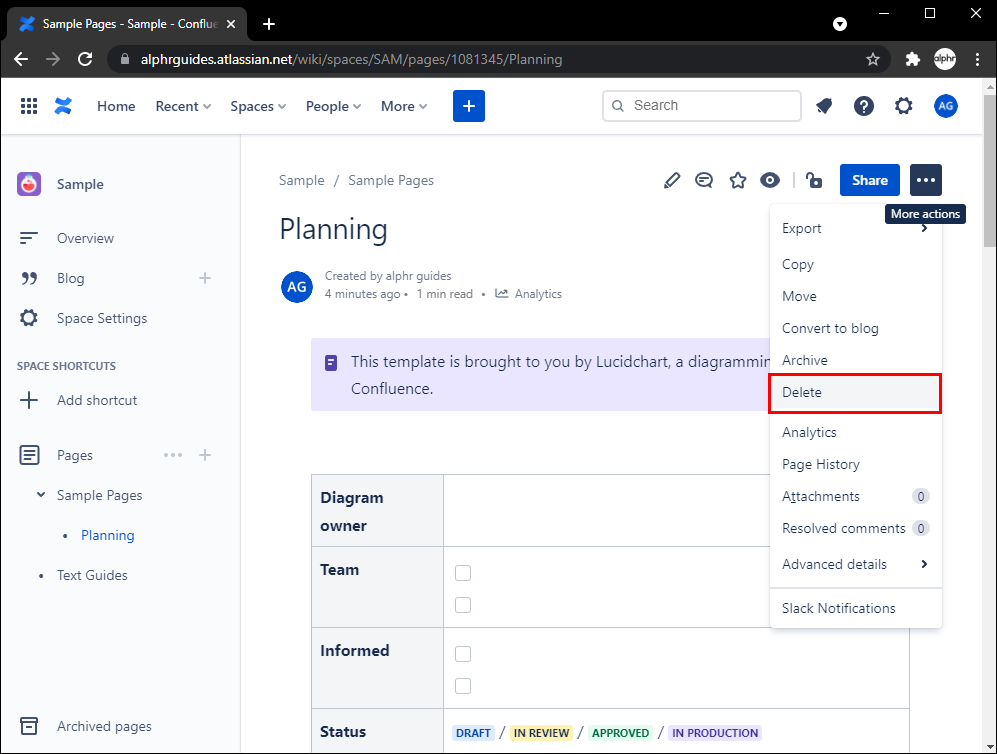
Task: Open page restrictions lock icon
Action: click(814, 180)
